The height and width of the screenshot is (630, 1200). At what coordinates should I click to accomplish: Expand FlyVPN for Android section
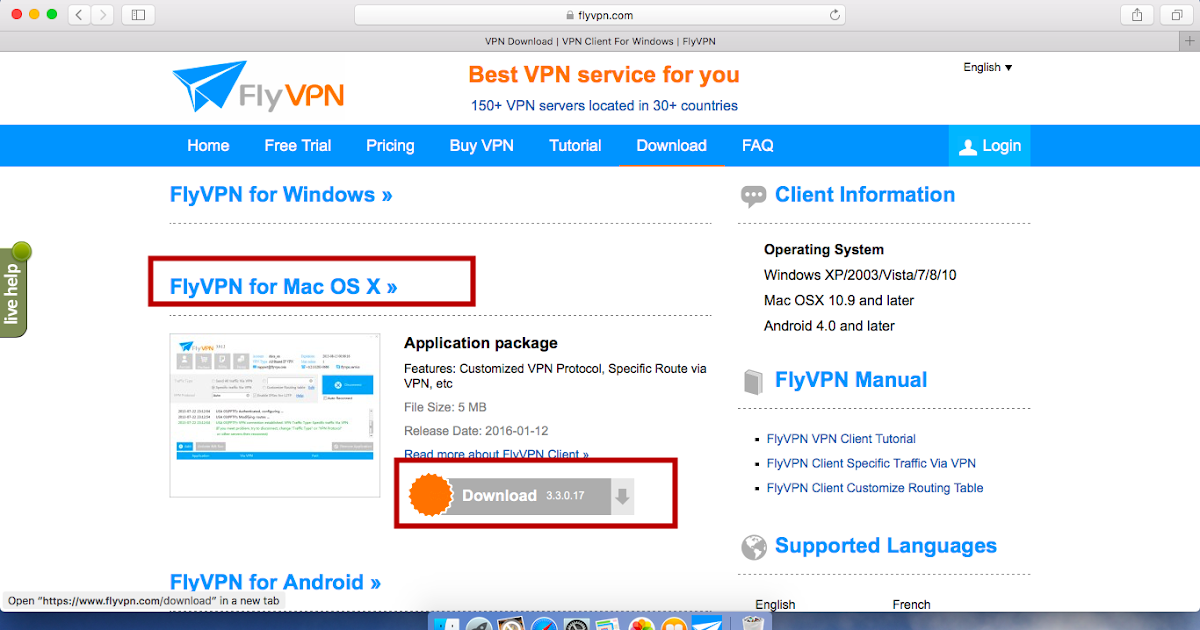click(275, 582)
